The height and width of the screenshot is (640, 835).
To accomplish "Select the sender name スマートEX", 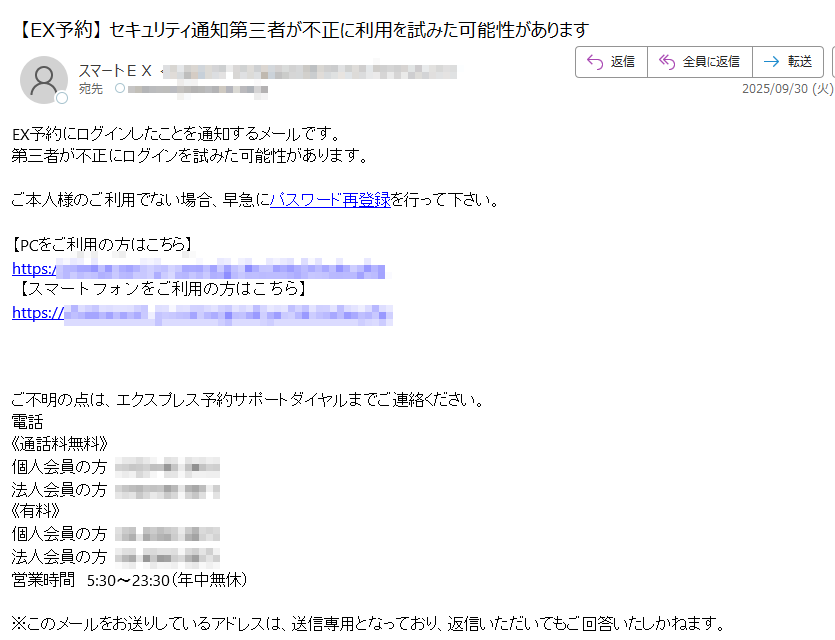I will 115,70.
